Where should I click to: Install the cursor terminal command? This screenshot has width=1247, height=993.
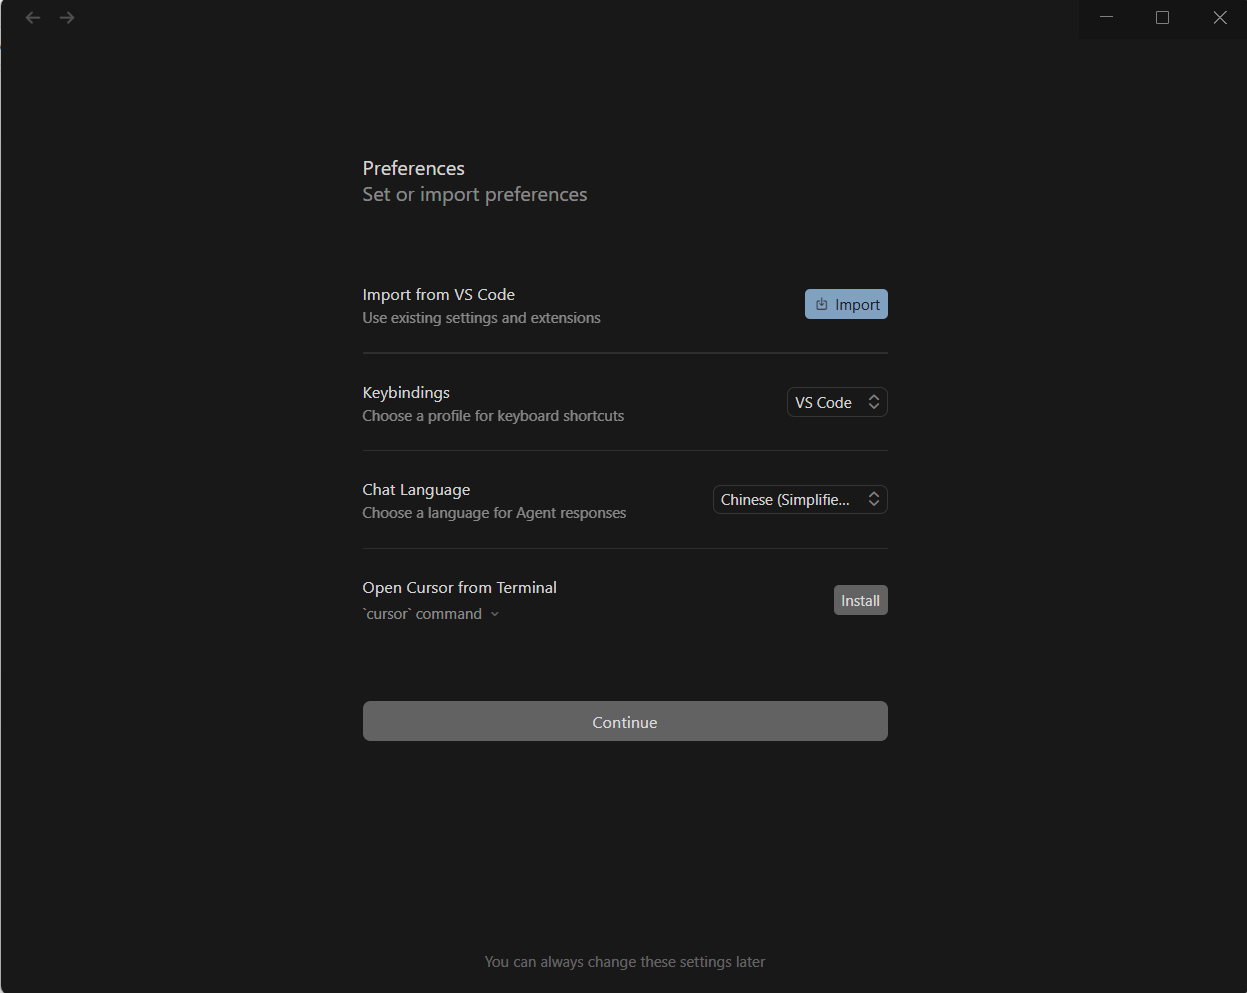[x=860, y=600]
